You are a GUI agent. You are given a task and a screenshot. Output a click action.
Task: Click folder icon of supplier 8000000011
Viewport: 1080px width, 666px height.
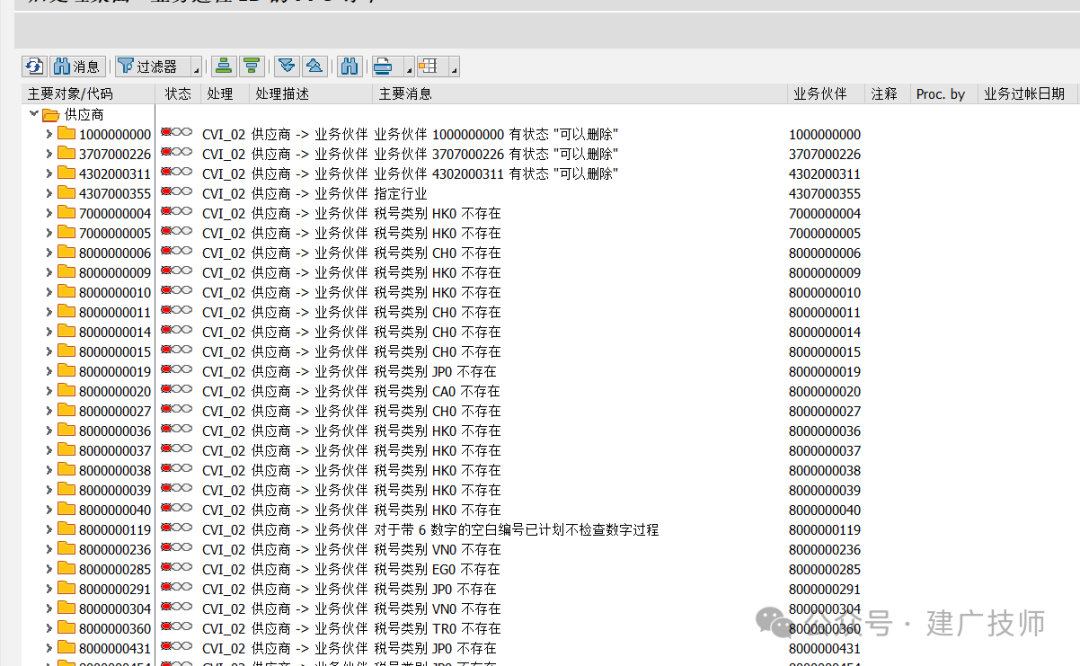pyautogui.click(x=66, y=311)
